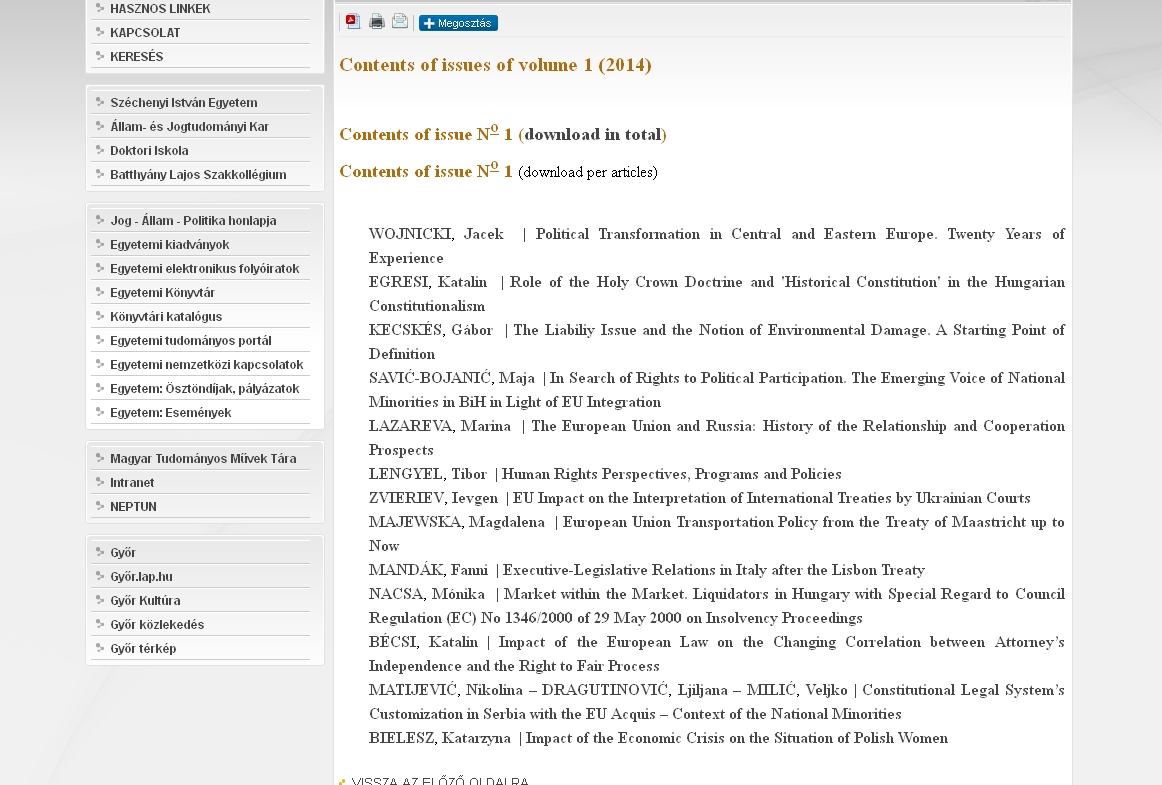Viewport: 1162px width, 785px height.
Task: Open Egyetemi elektronikus folyóiratok
Action: click(x=205, y=268)
